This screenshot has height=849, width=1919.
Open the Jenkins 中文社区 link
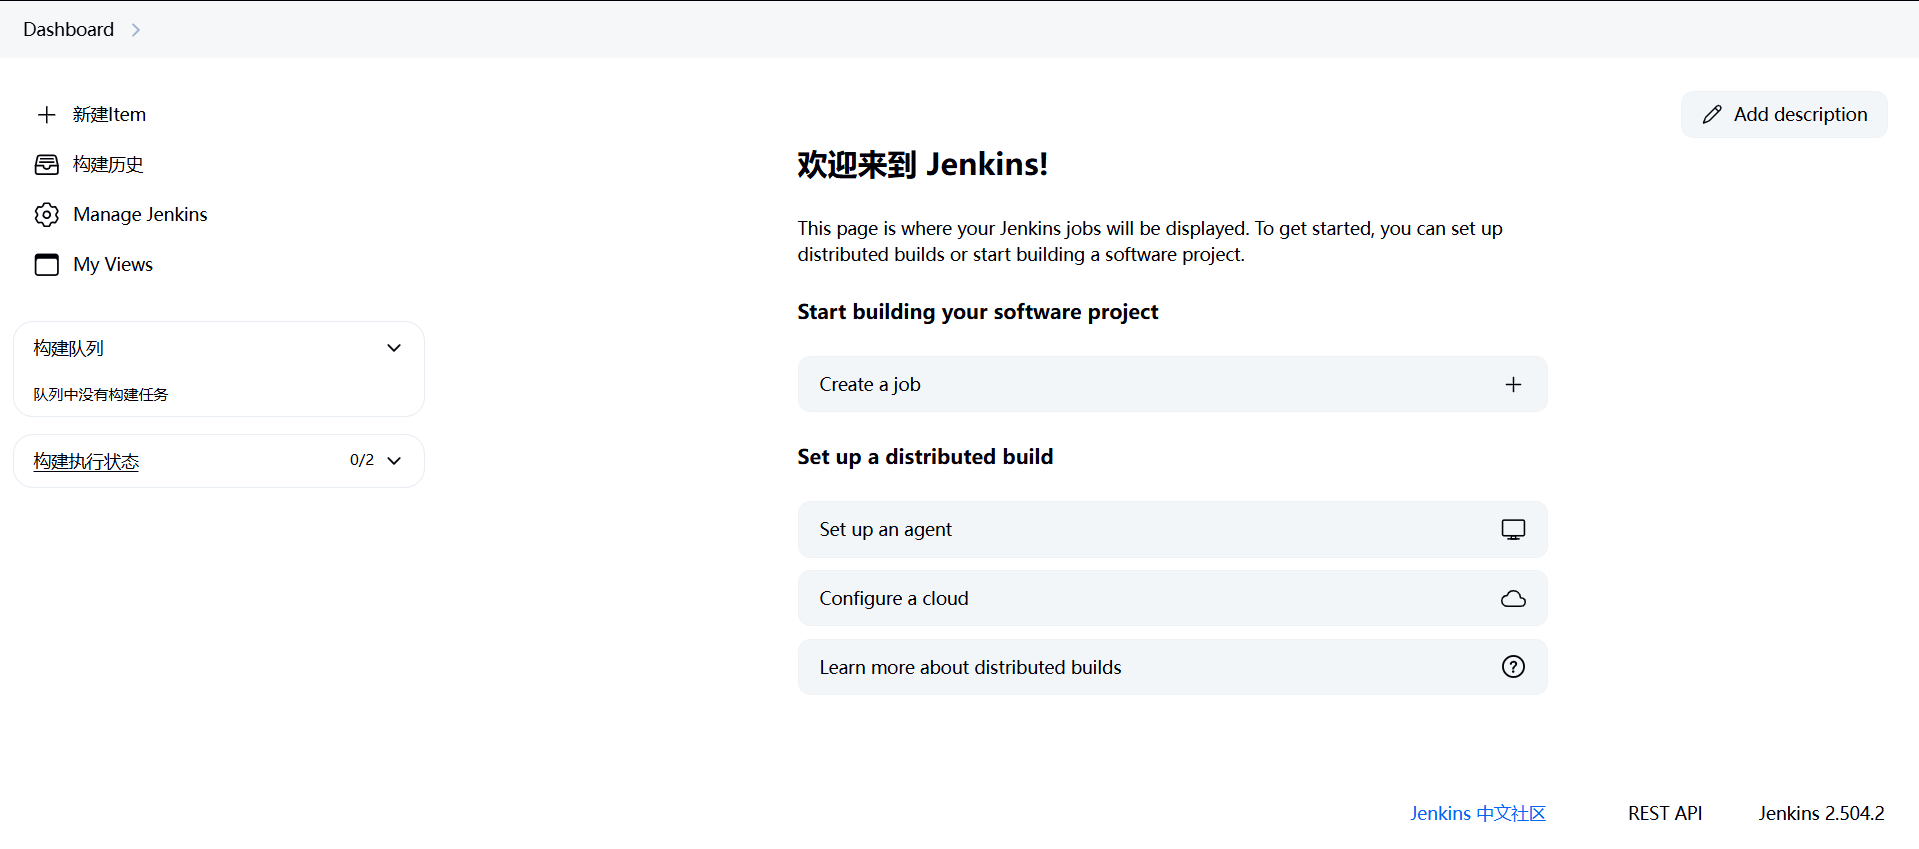(1477, 814)
